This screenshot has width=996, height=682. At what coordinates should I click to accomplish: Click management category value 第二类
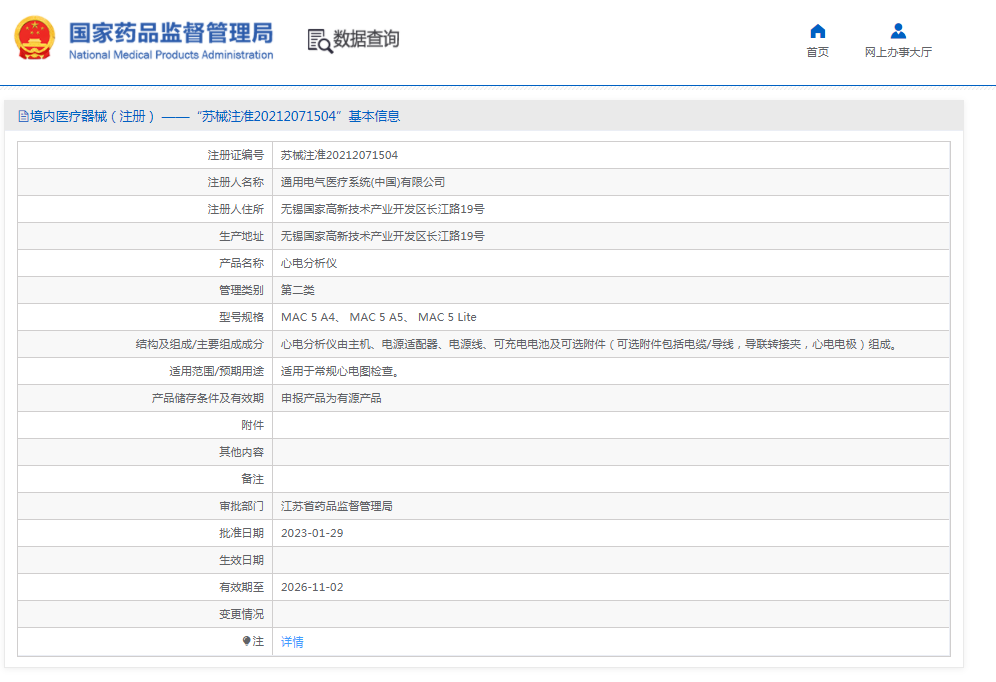[x=298, y=290]
